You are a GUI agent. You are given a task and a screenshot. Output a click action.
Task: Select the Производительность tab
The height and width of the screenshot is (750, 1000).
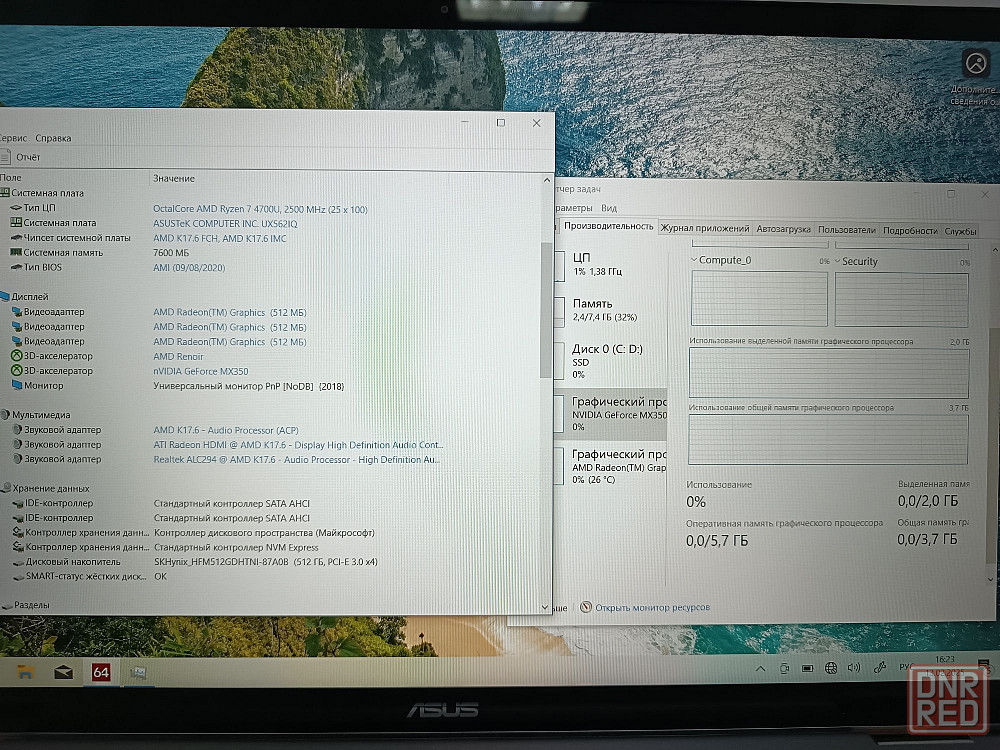coord(608,226)
